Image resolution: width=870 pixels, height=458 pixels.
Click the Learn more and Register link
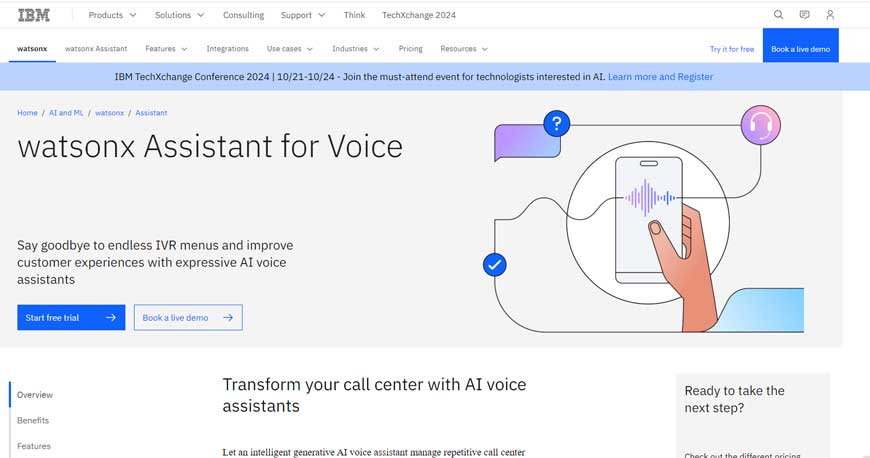660,77
